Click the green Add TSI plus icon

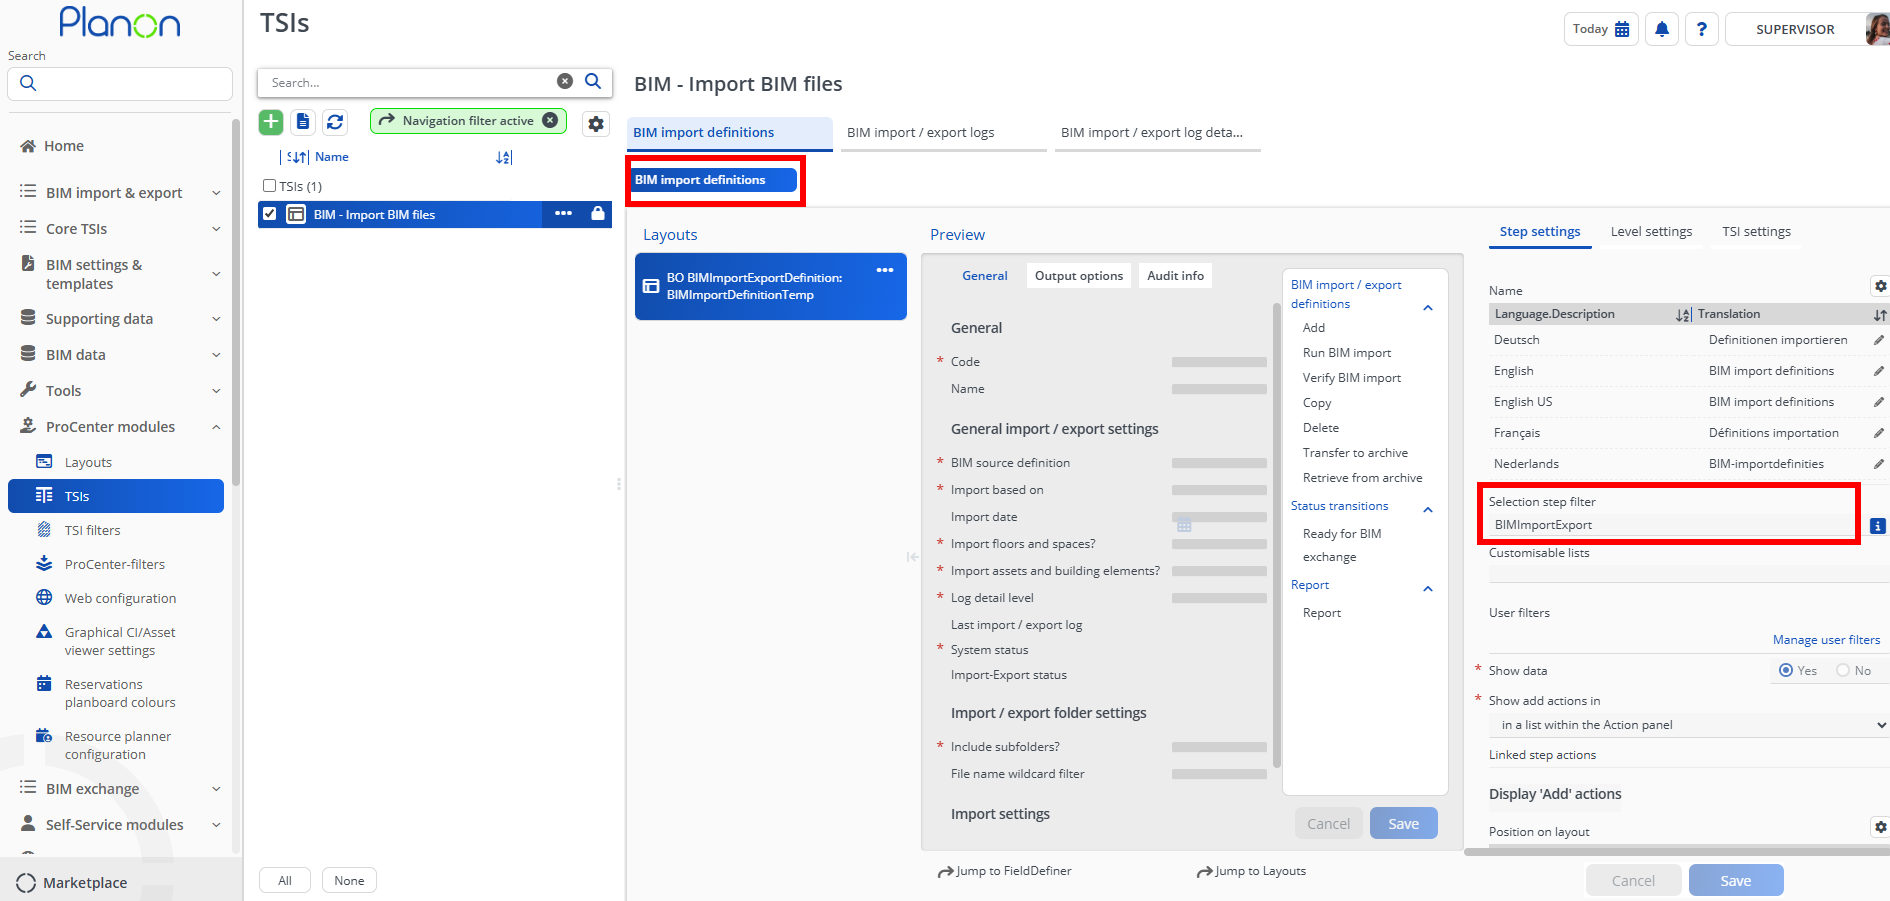(271, 122)
